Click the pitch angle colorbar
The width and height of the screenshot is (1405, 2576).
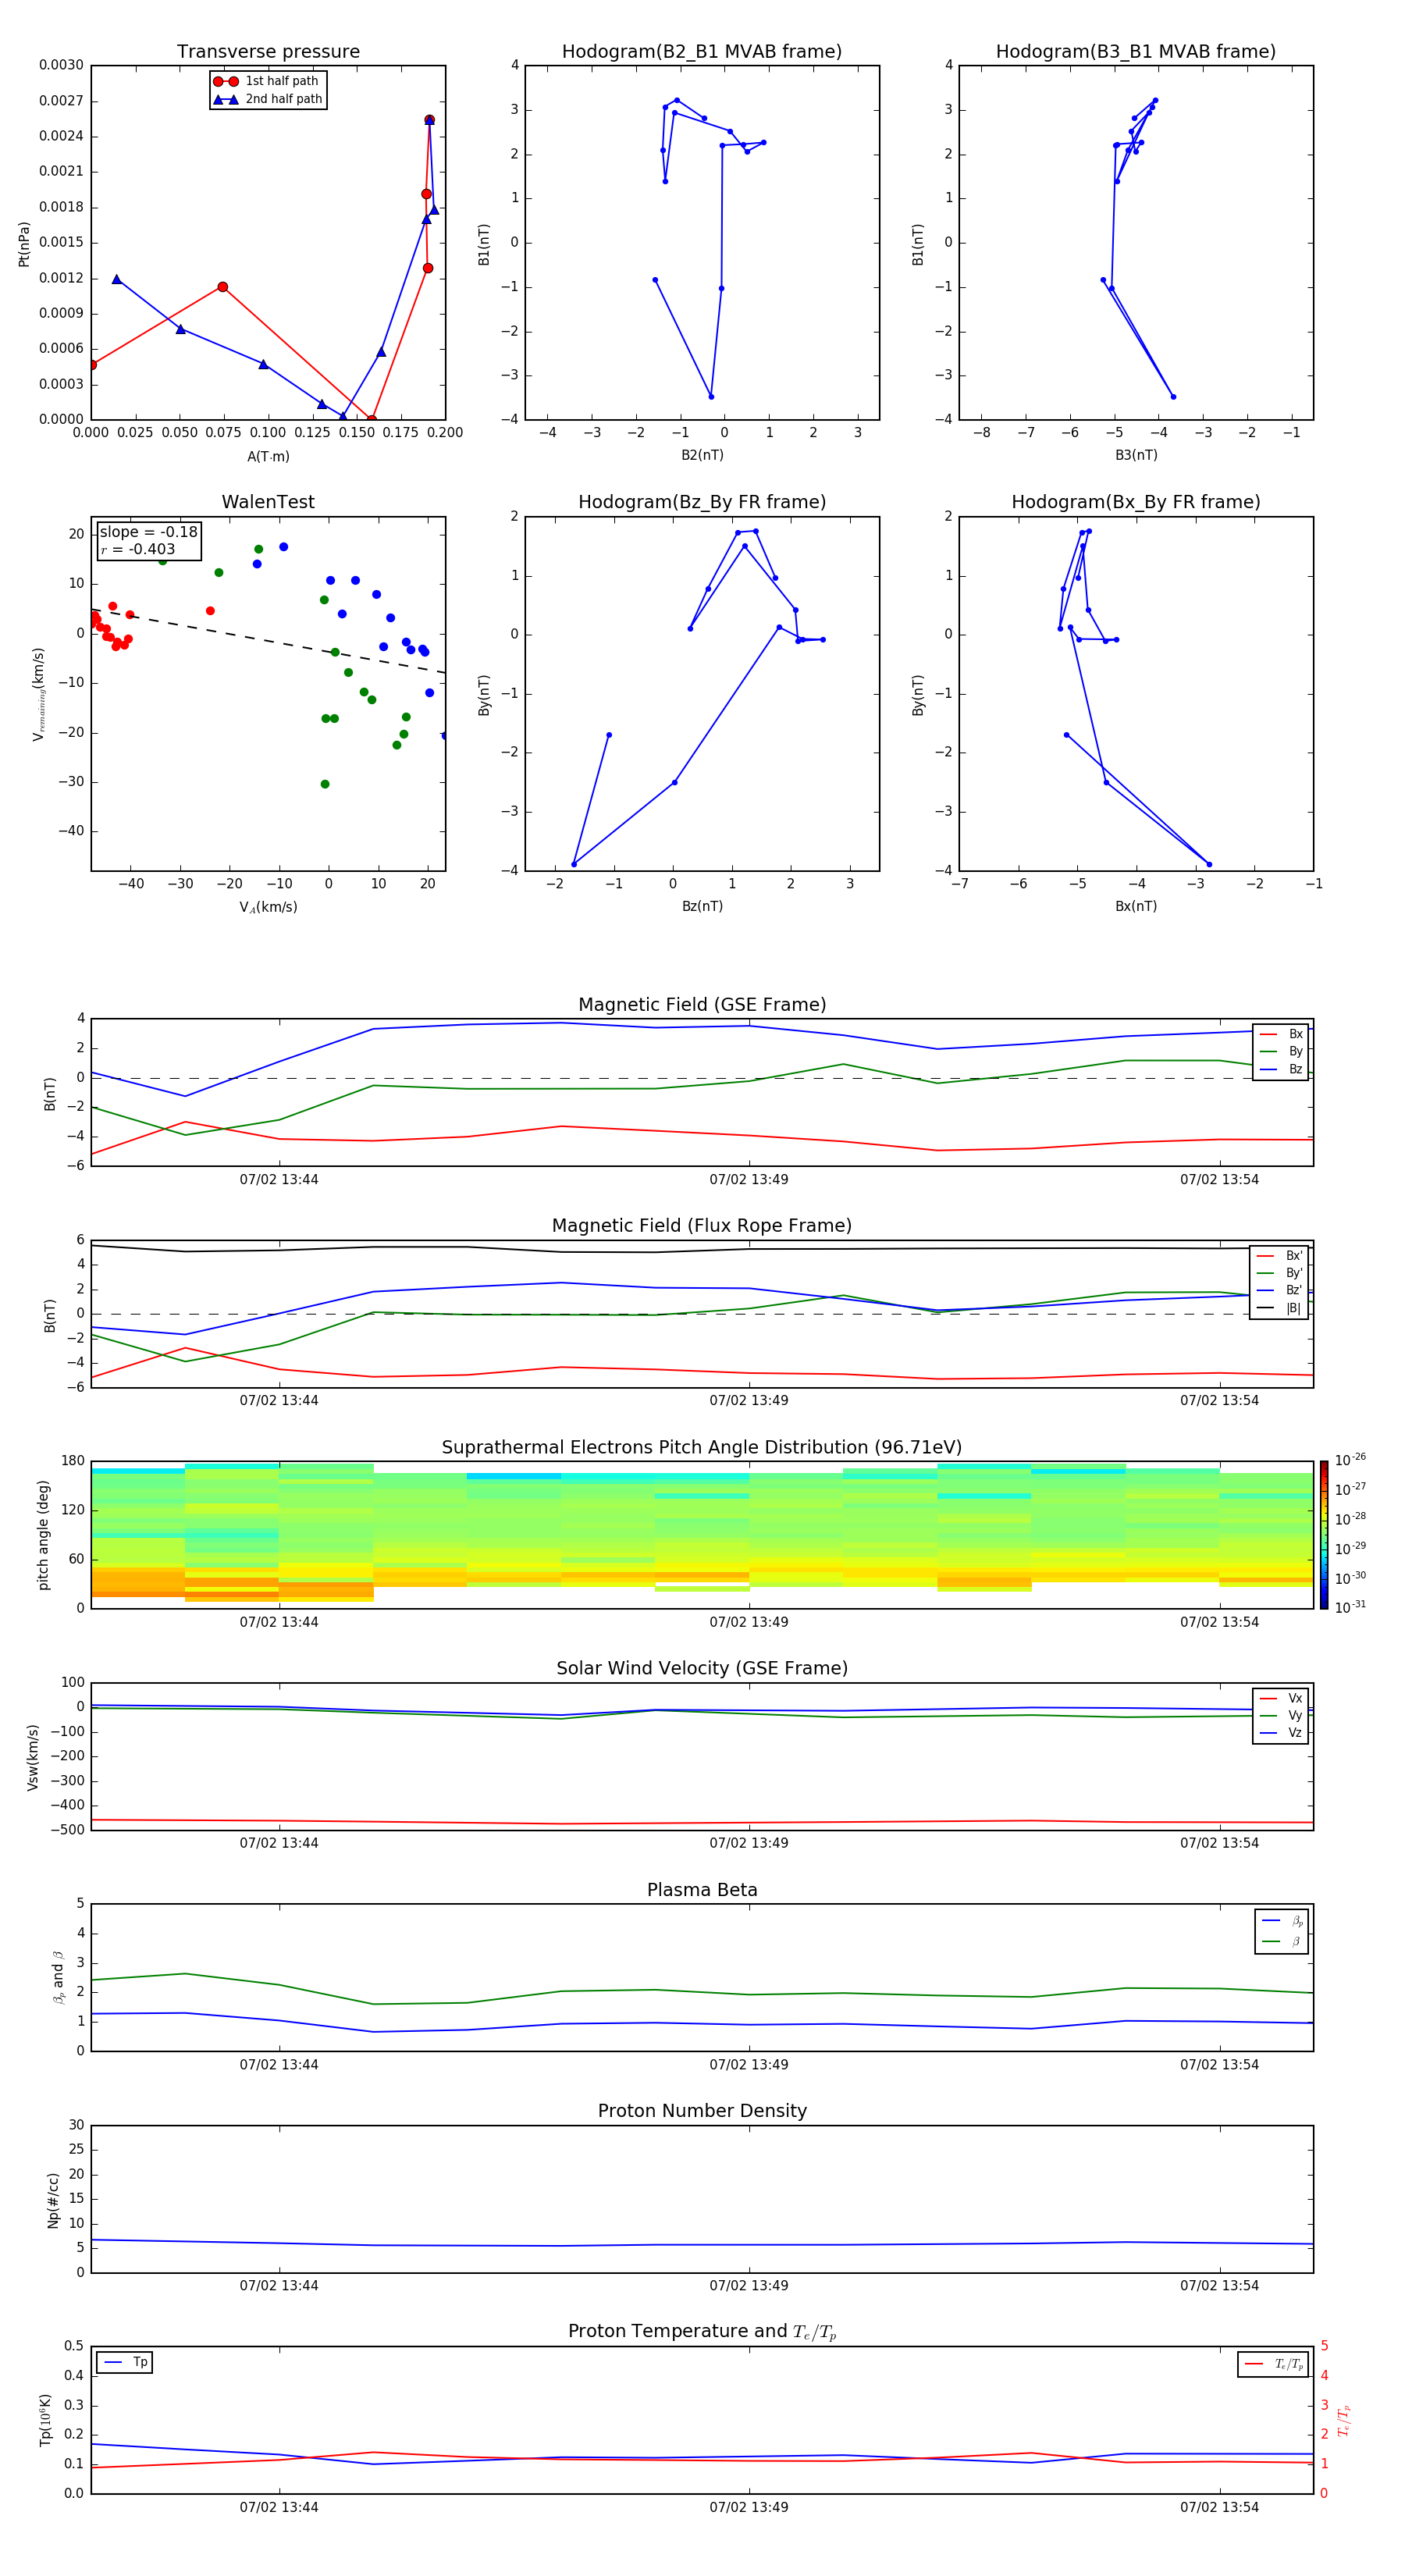1324,1535
